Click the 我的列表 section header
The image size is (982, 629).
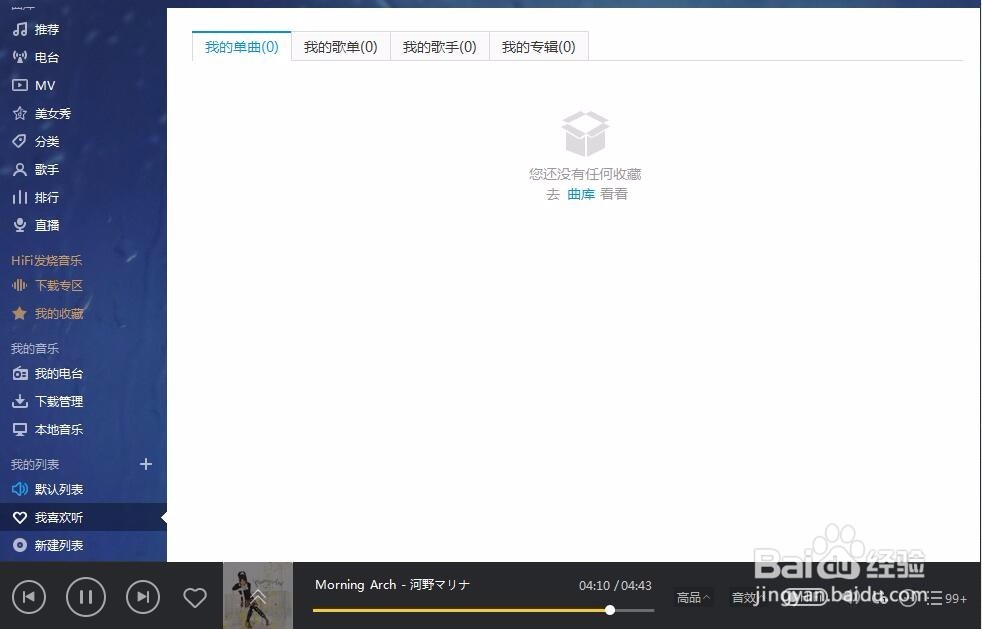click(35, 464)
